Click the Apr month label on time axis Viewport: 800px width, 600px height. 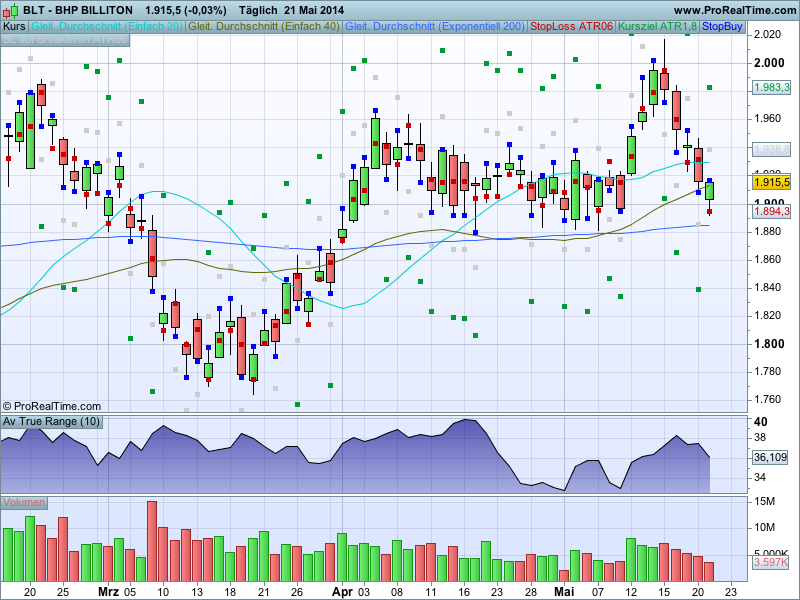coord(342,592)
